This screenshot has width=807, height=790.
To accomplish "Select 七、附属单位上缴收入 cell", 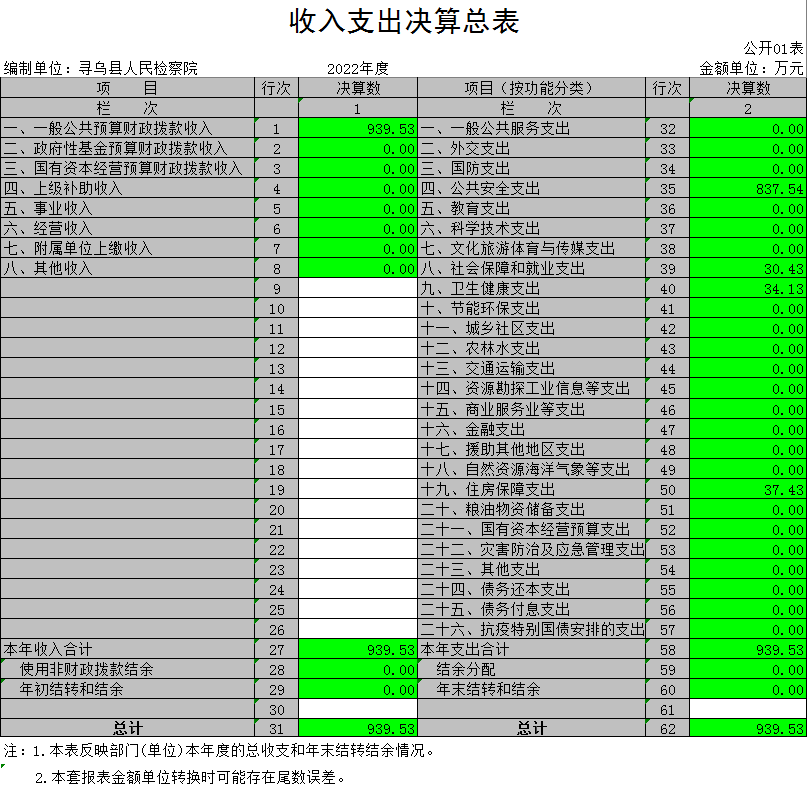I will [128, 249].
